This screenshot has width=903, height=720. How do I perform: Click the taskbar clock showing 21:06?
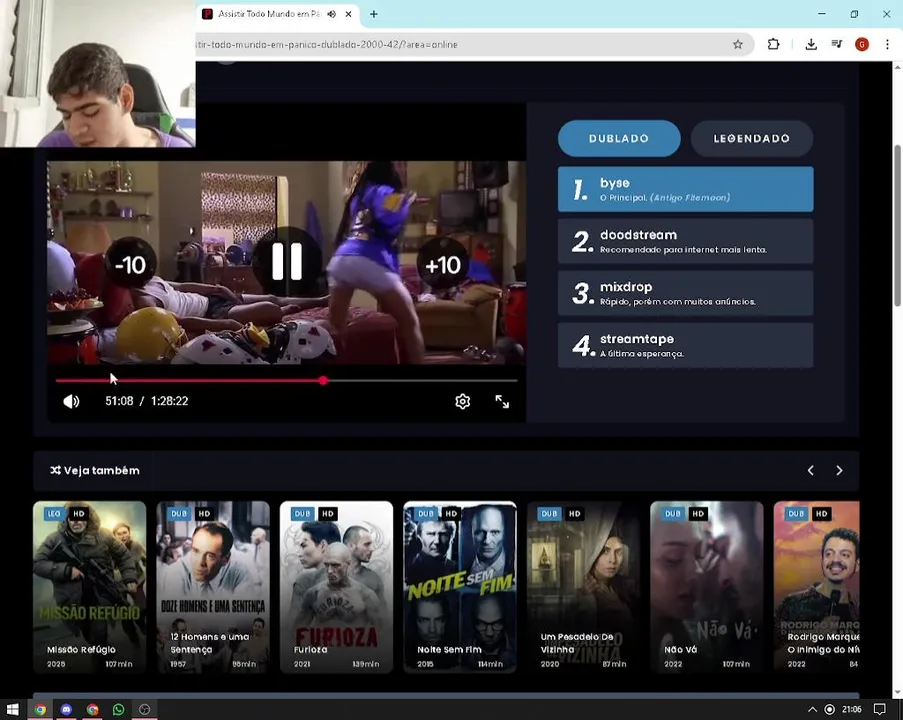(851, 709)
